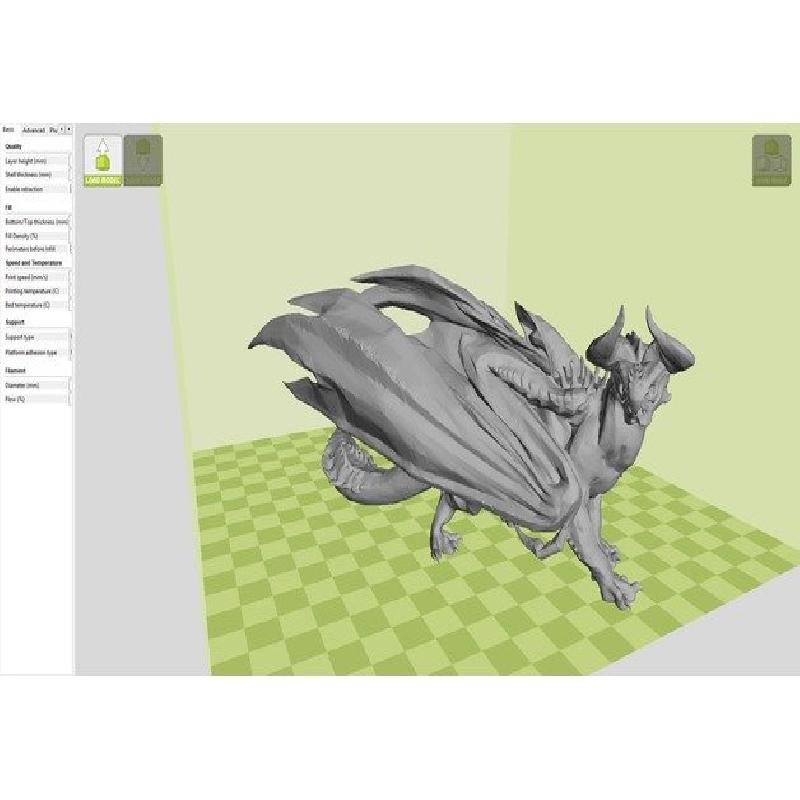The width and height of the screenshot is (800, 800).
Task: Select the partially hidden Plugins tab
Action: [53, 130]
